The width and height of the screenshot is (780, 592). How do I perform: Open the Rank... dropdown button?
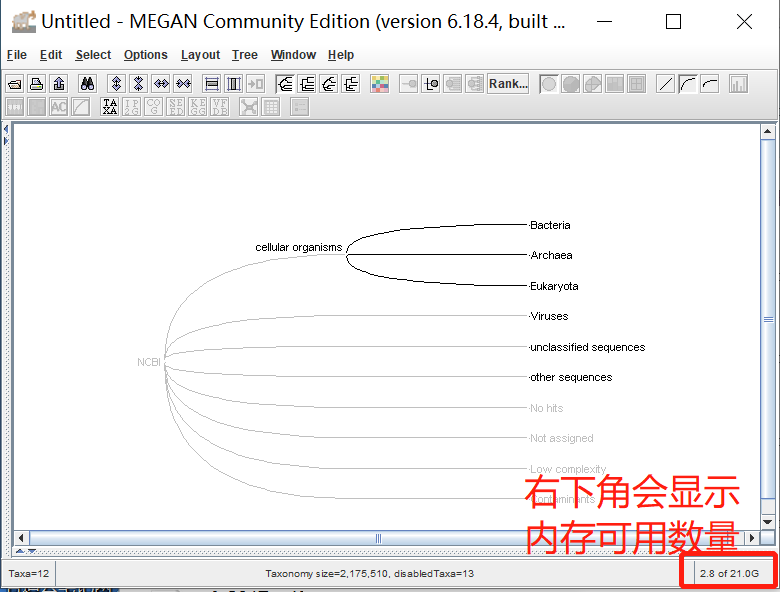(x=508, y=84)
